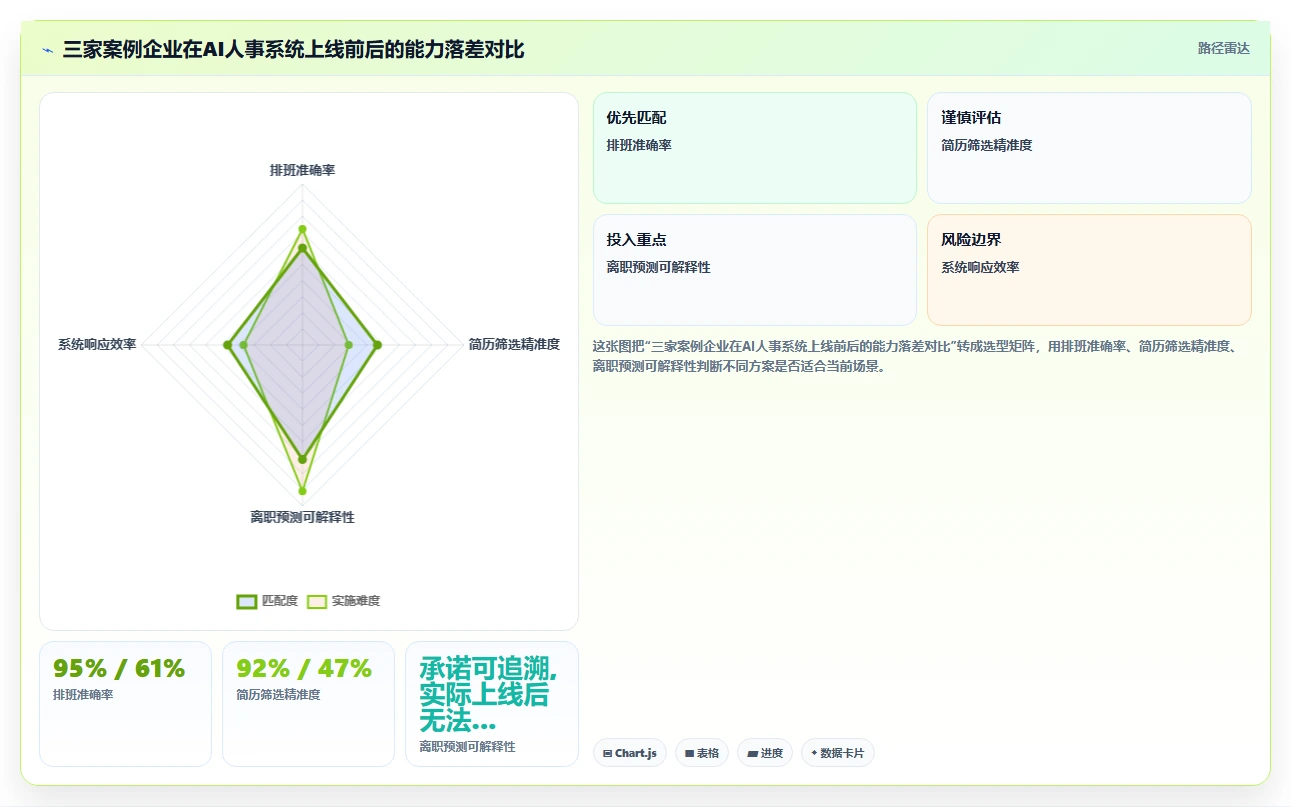Click 系统响应效率 text in 风险边界 card
1291x807 pixels.
click(x=980, y=267)
